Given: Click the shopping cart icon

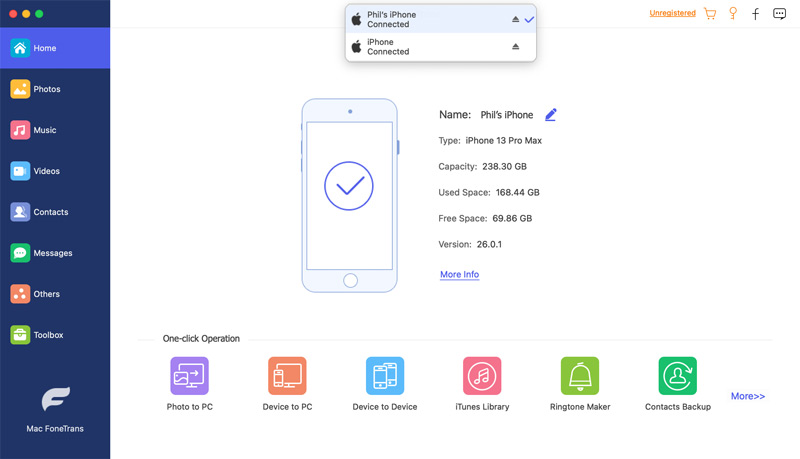Looking at the screenshot, I should pyautogui.click(x=710, y=14).
